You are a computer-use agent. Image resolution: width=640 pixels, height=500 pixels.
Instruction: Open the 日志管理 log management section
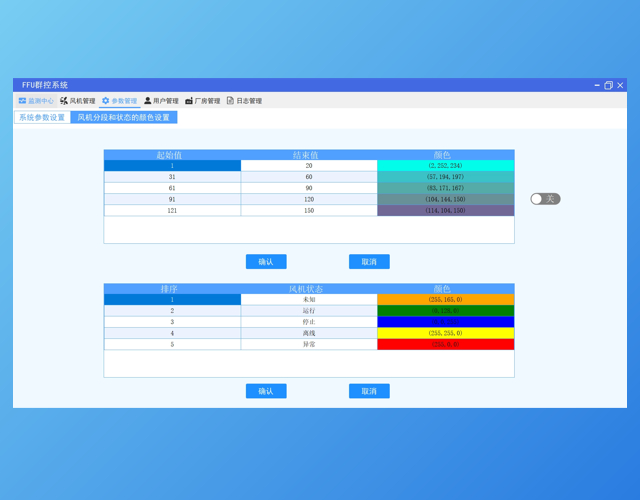(x=244, y=101)
